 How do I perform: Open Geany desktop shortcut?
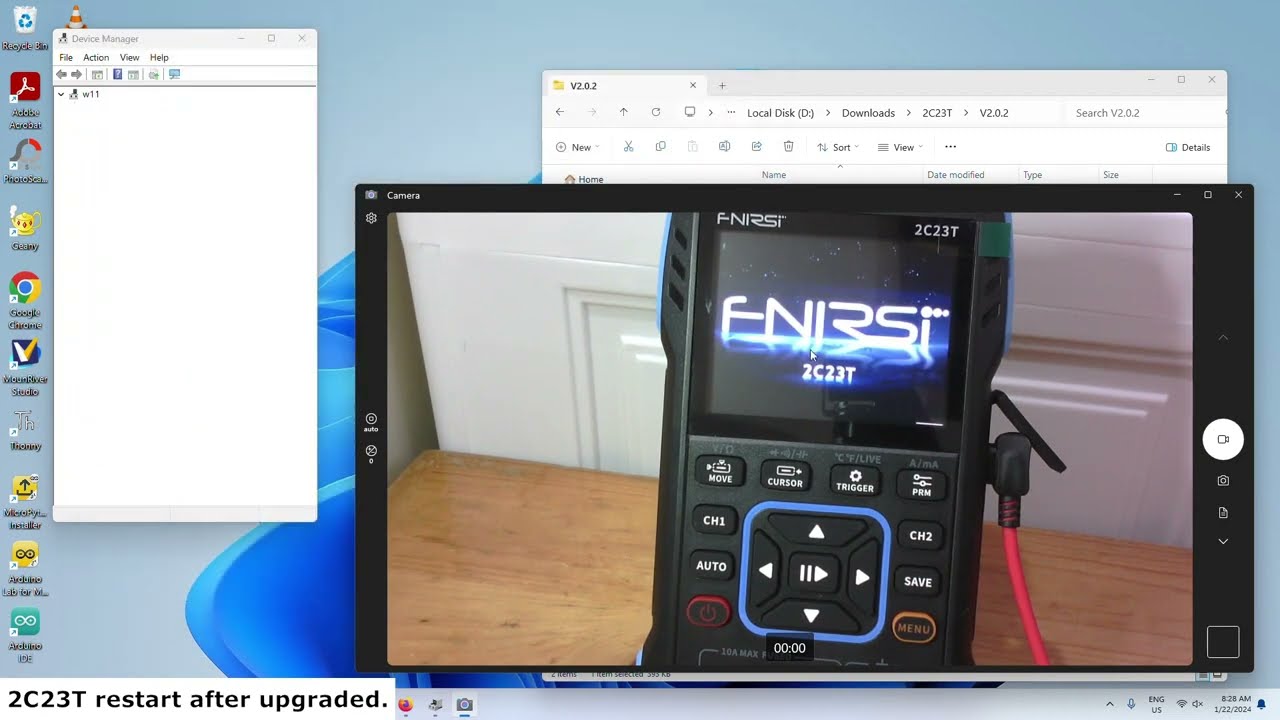click(x=25, y=229)
